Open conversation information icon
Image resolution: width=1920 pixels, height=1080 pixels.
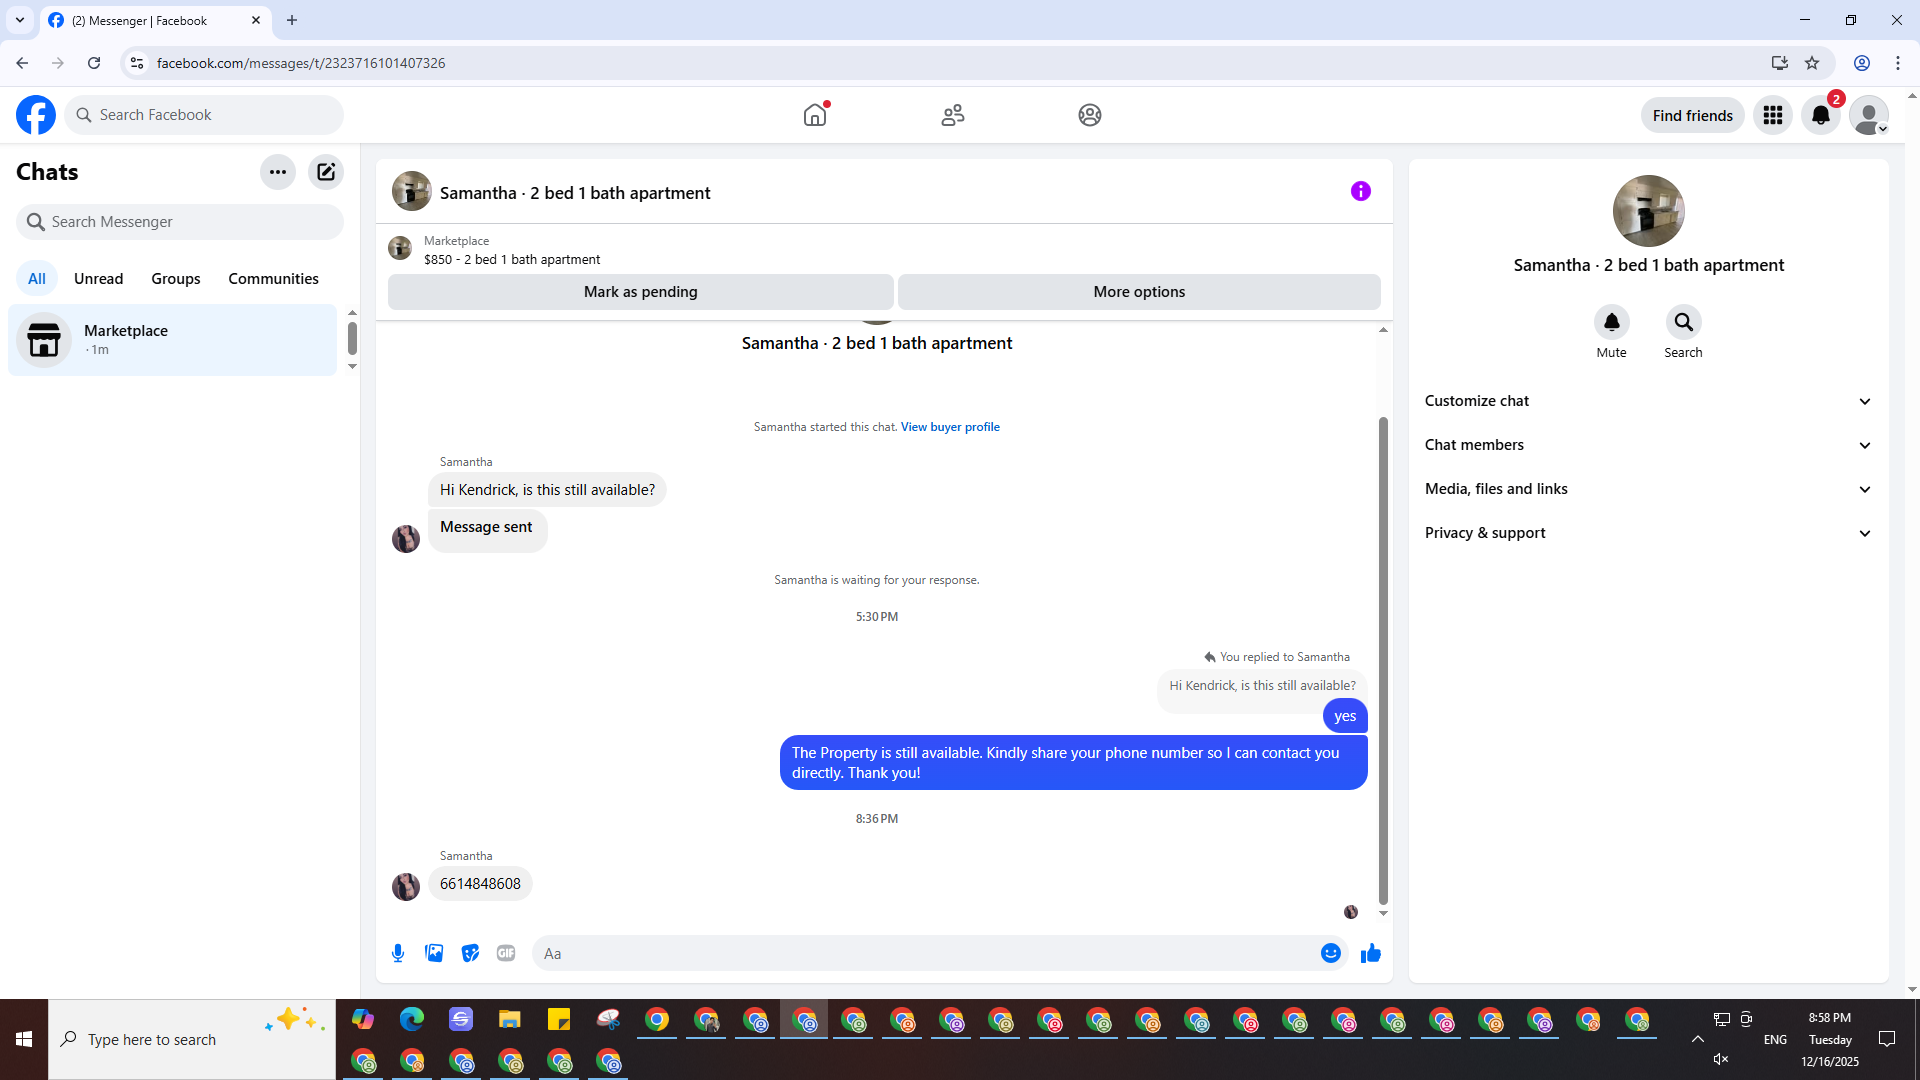pyautogui.click(x=1361, y=191)
